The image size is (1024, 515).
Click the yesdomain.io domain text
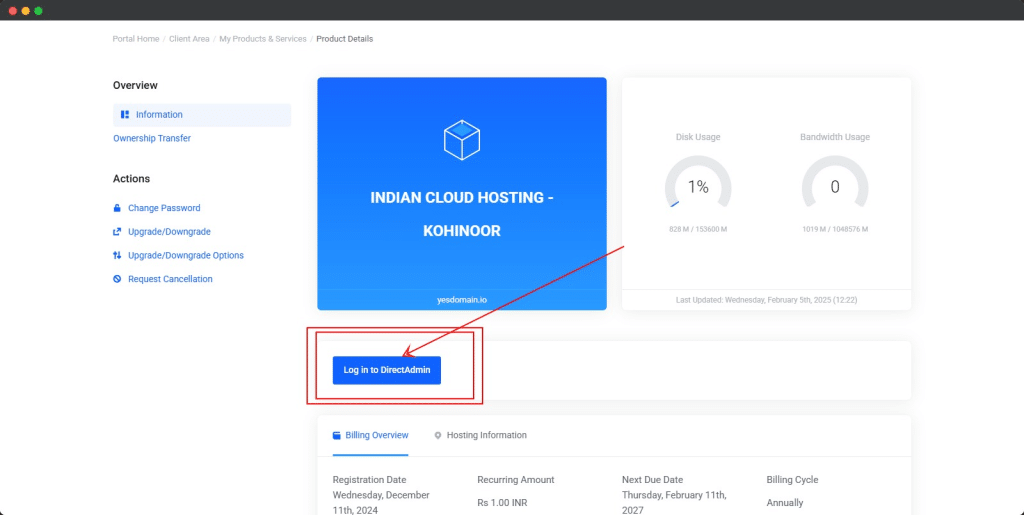462,300
